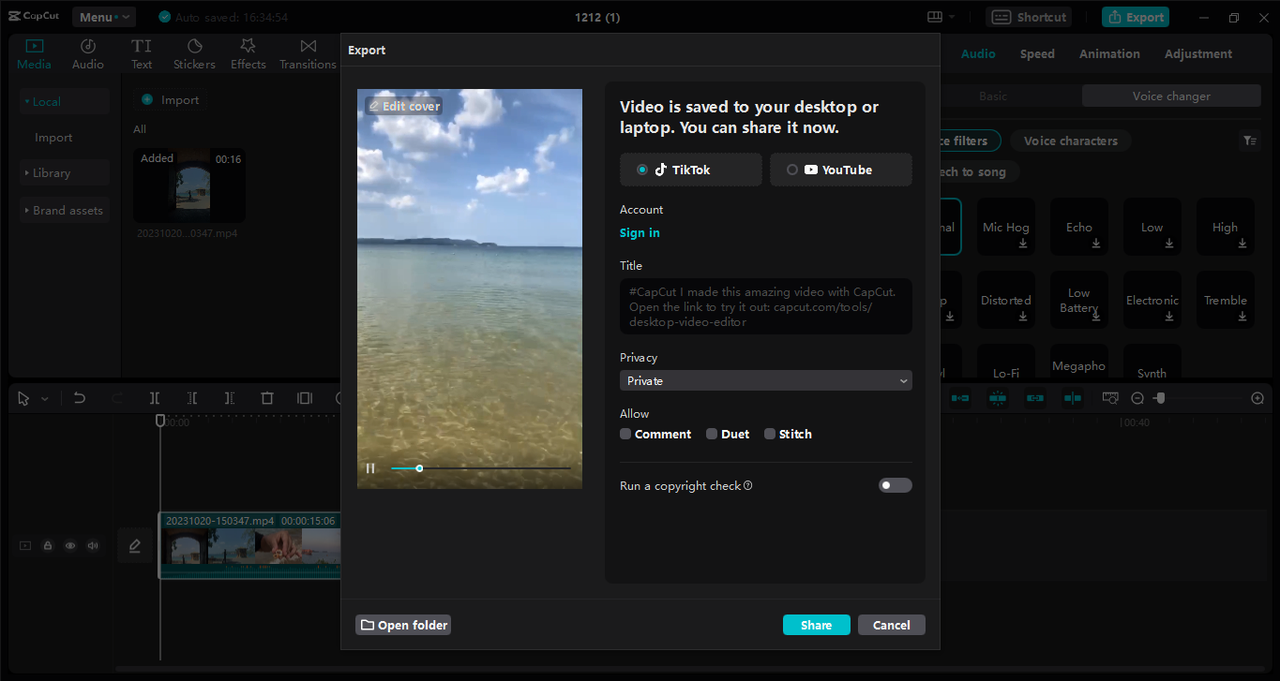This screenshot has height=681, width=1280.
Task: Download the Tremble voice filter
Action: (x=1242, y=316)
